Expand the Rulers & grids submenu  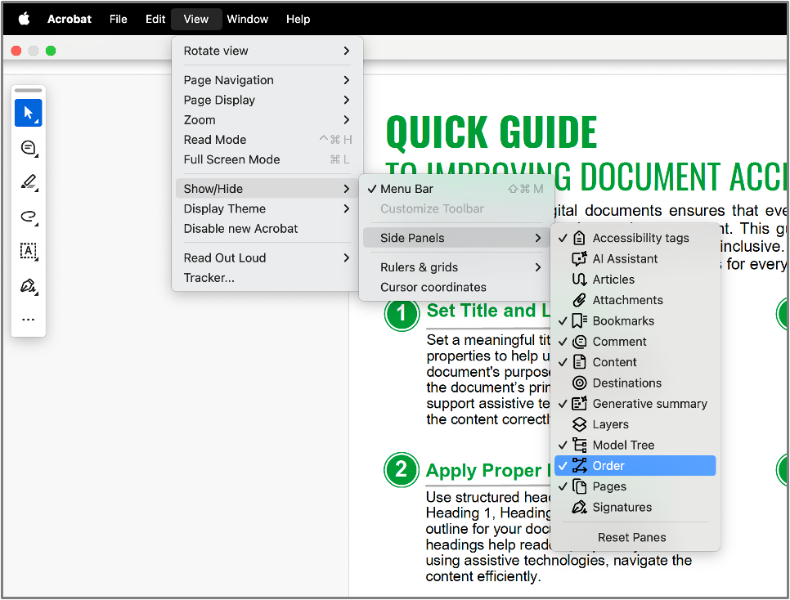(456, 267)
